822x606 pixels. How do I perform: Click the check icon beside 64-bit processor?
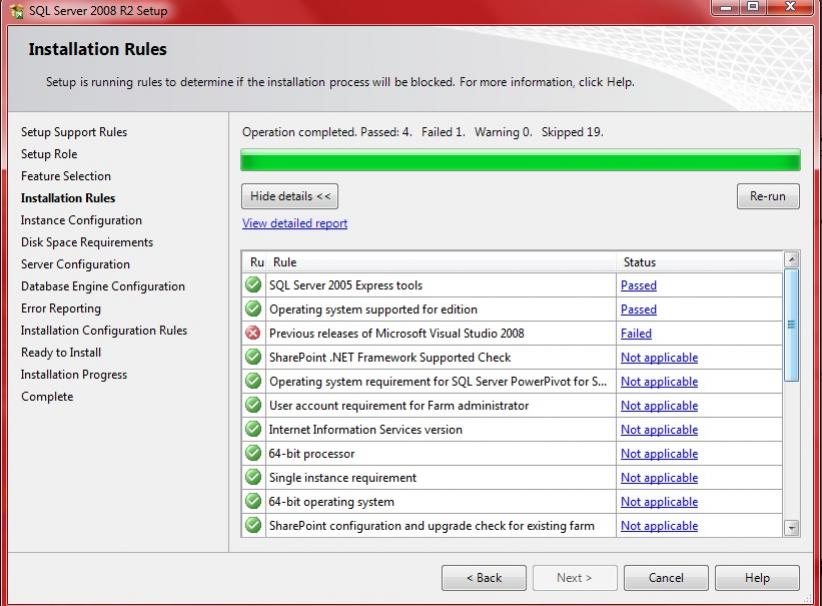[253, 453]
